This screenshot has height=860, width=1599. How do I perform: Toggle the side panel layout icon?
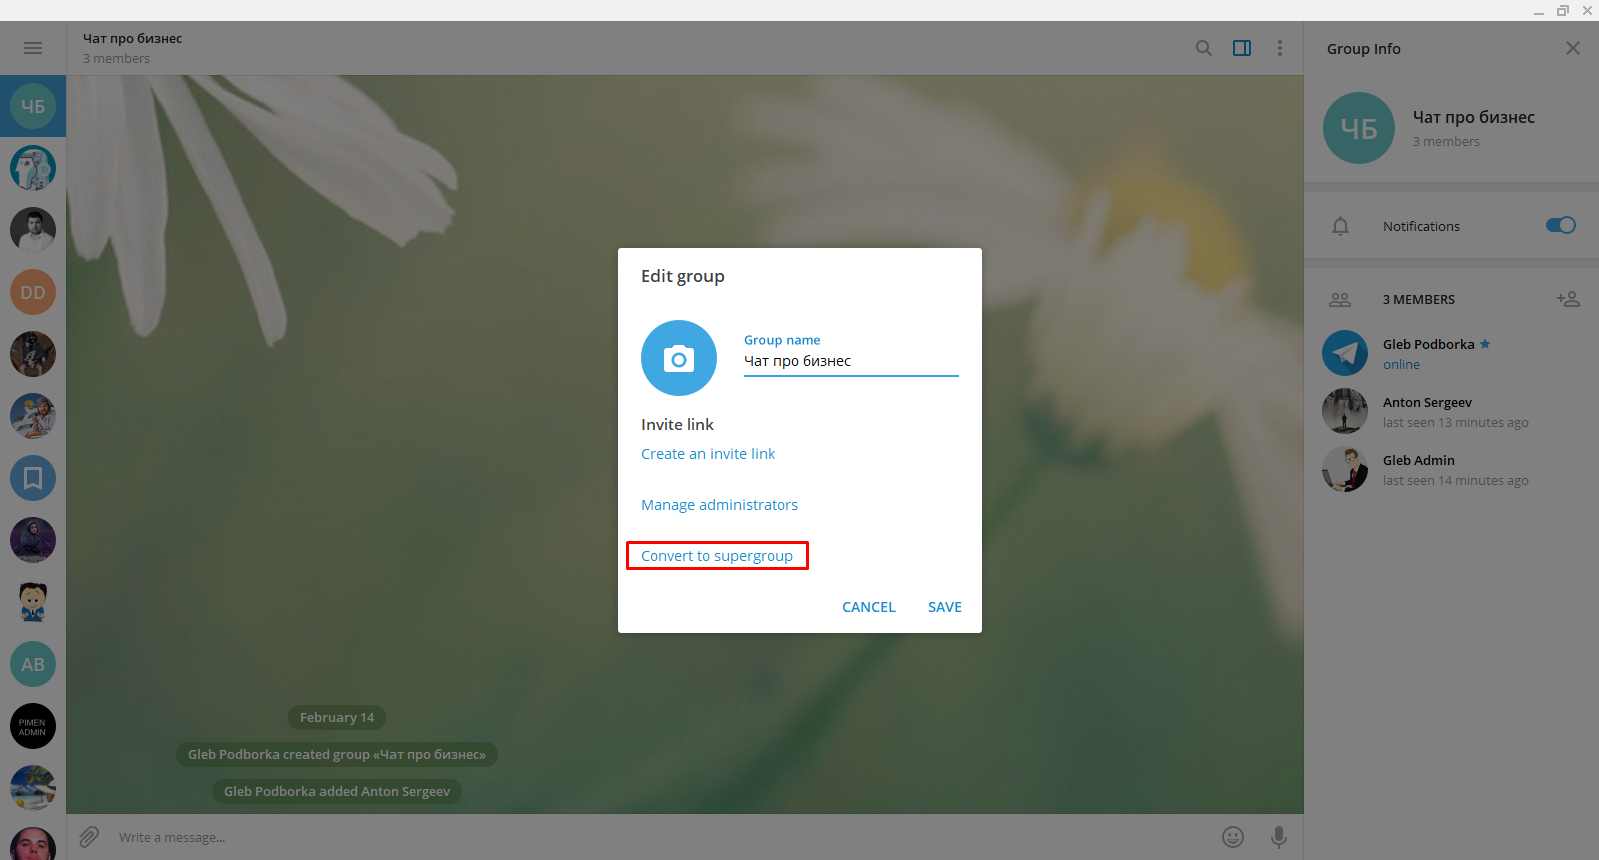(x=1242, y=48)
